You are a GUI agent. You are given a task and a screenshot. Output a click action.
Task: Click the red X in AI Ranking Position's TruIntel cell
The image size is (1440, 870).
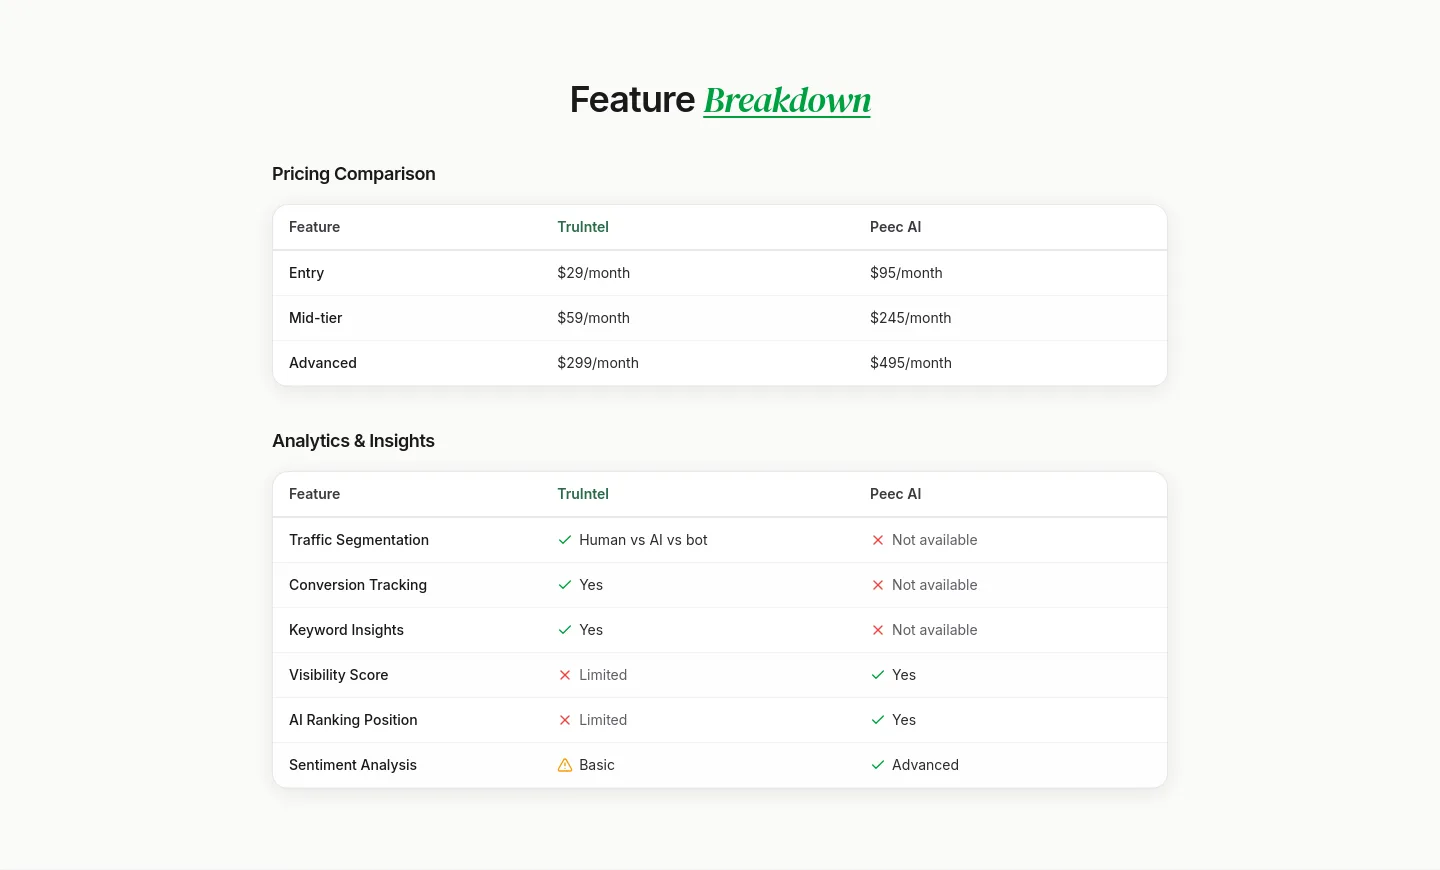[x=565, y=720]
